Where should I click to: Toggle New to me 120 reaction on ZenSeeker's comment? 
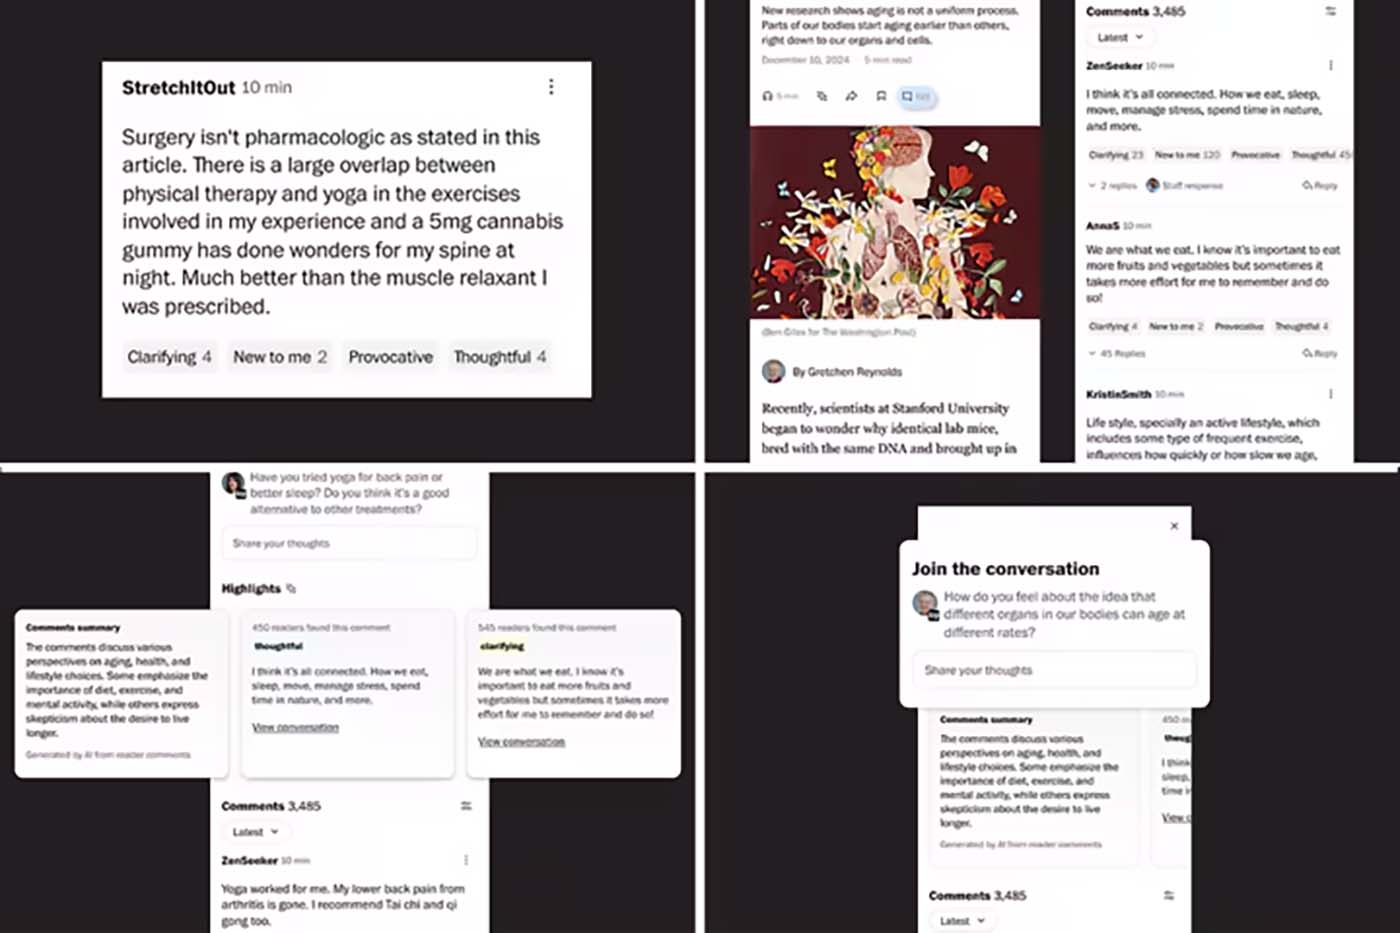click(x=1187, y=155)
